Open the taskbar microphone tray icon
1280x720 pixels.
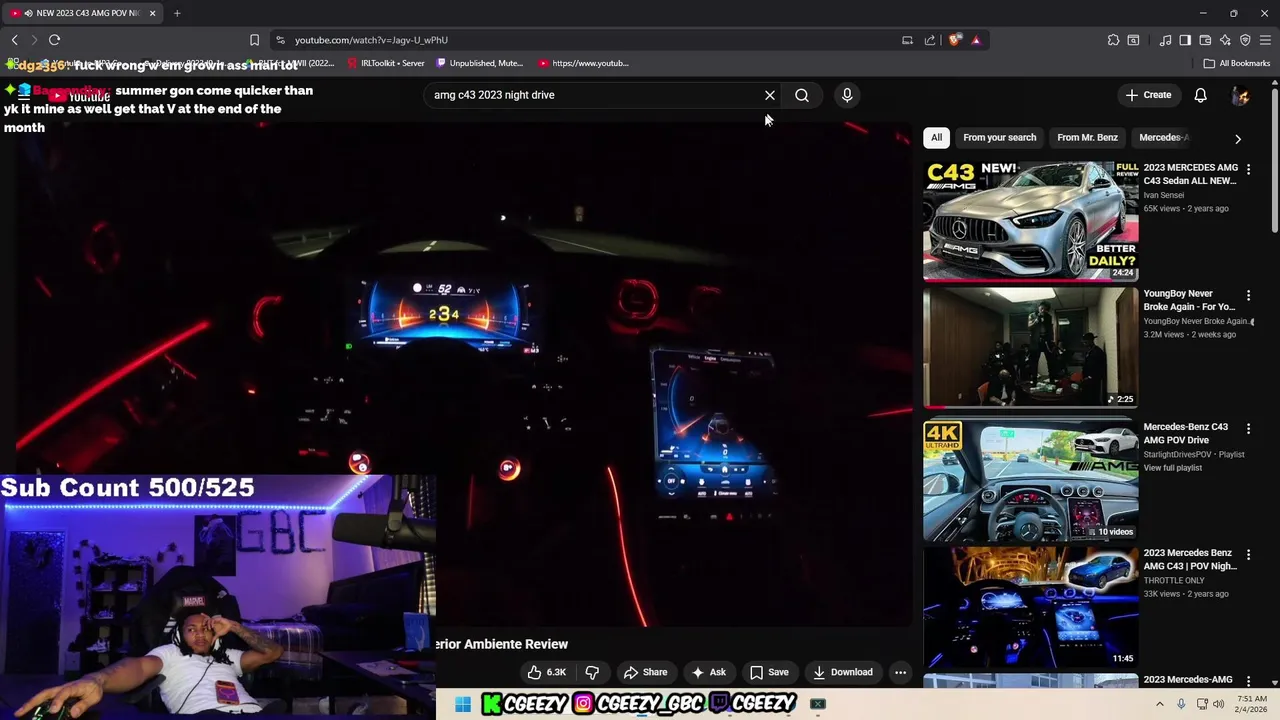click(x=1181, y=704)
